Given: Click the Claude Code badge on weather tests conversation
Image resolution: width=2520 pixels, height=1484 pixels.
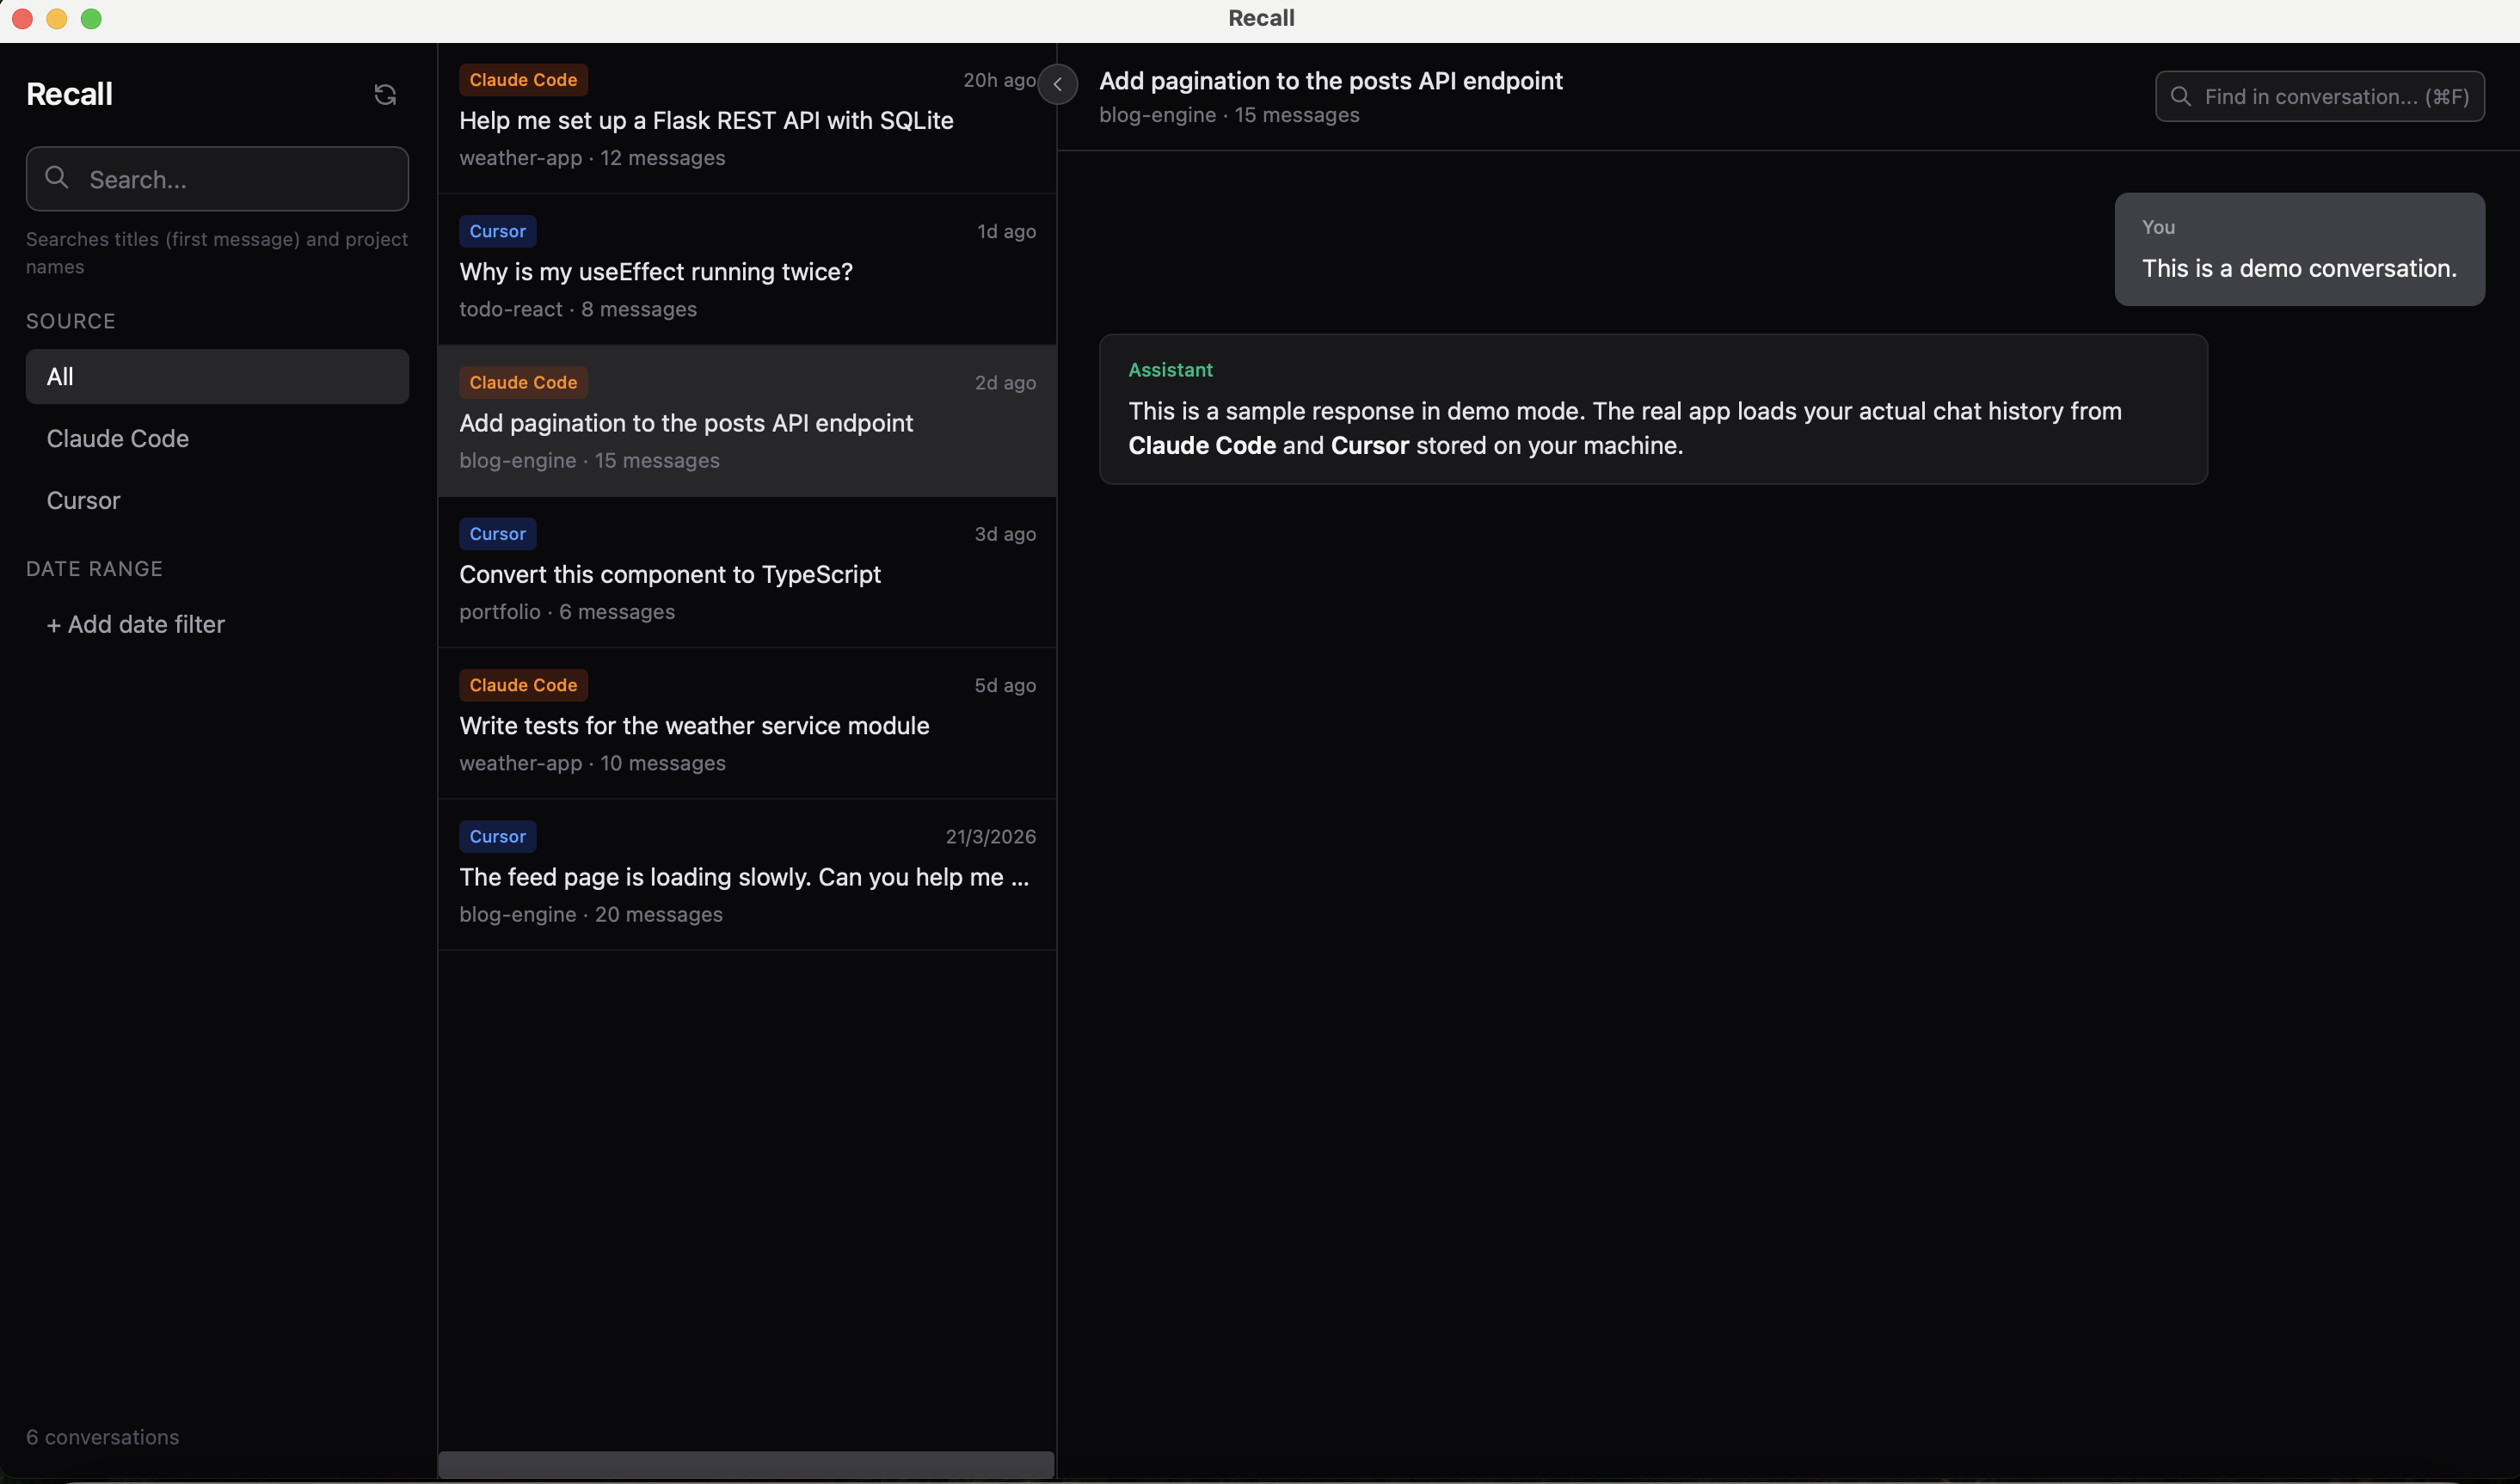Looking at the screenshot, I should pos(523,685).
